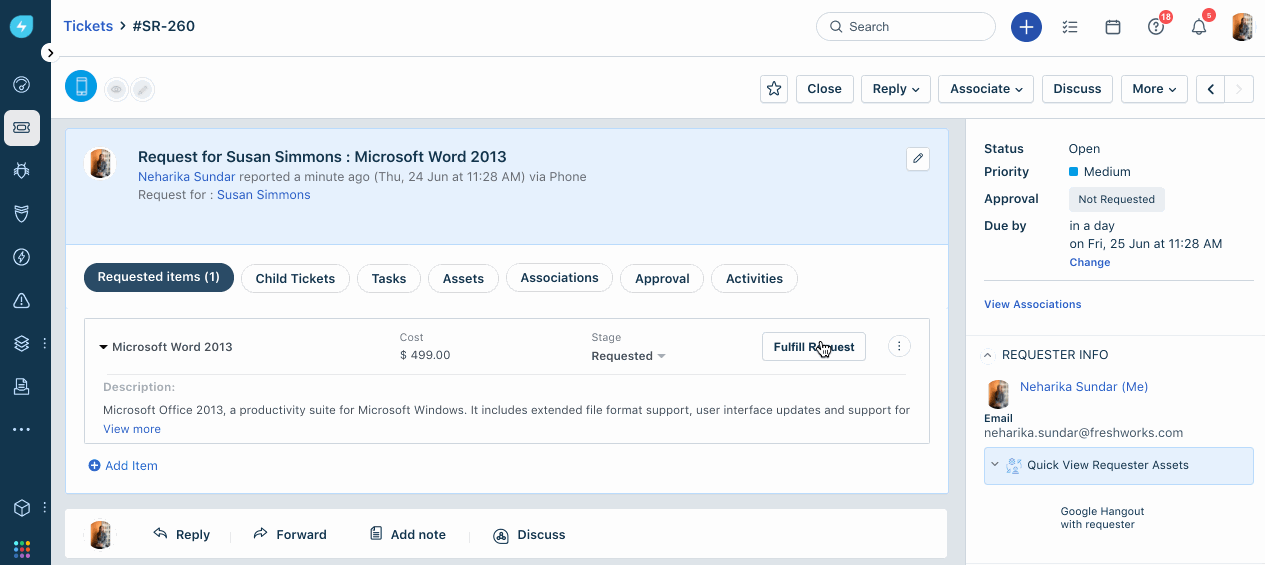Open the Changes shield icon in sidebar
The image size is (1265, 565).
[x=22, y=214]
